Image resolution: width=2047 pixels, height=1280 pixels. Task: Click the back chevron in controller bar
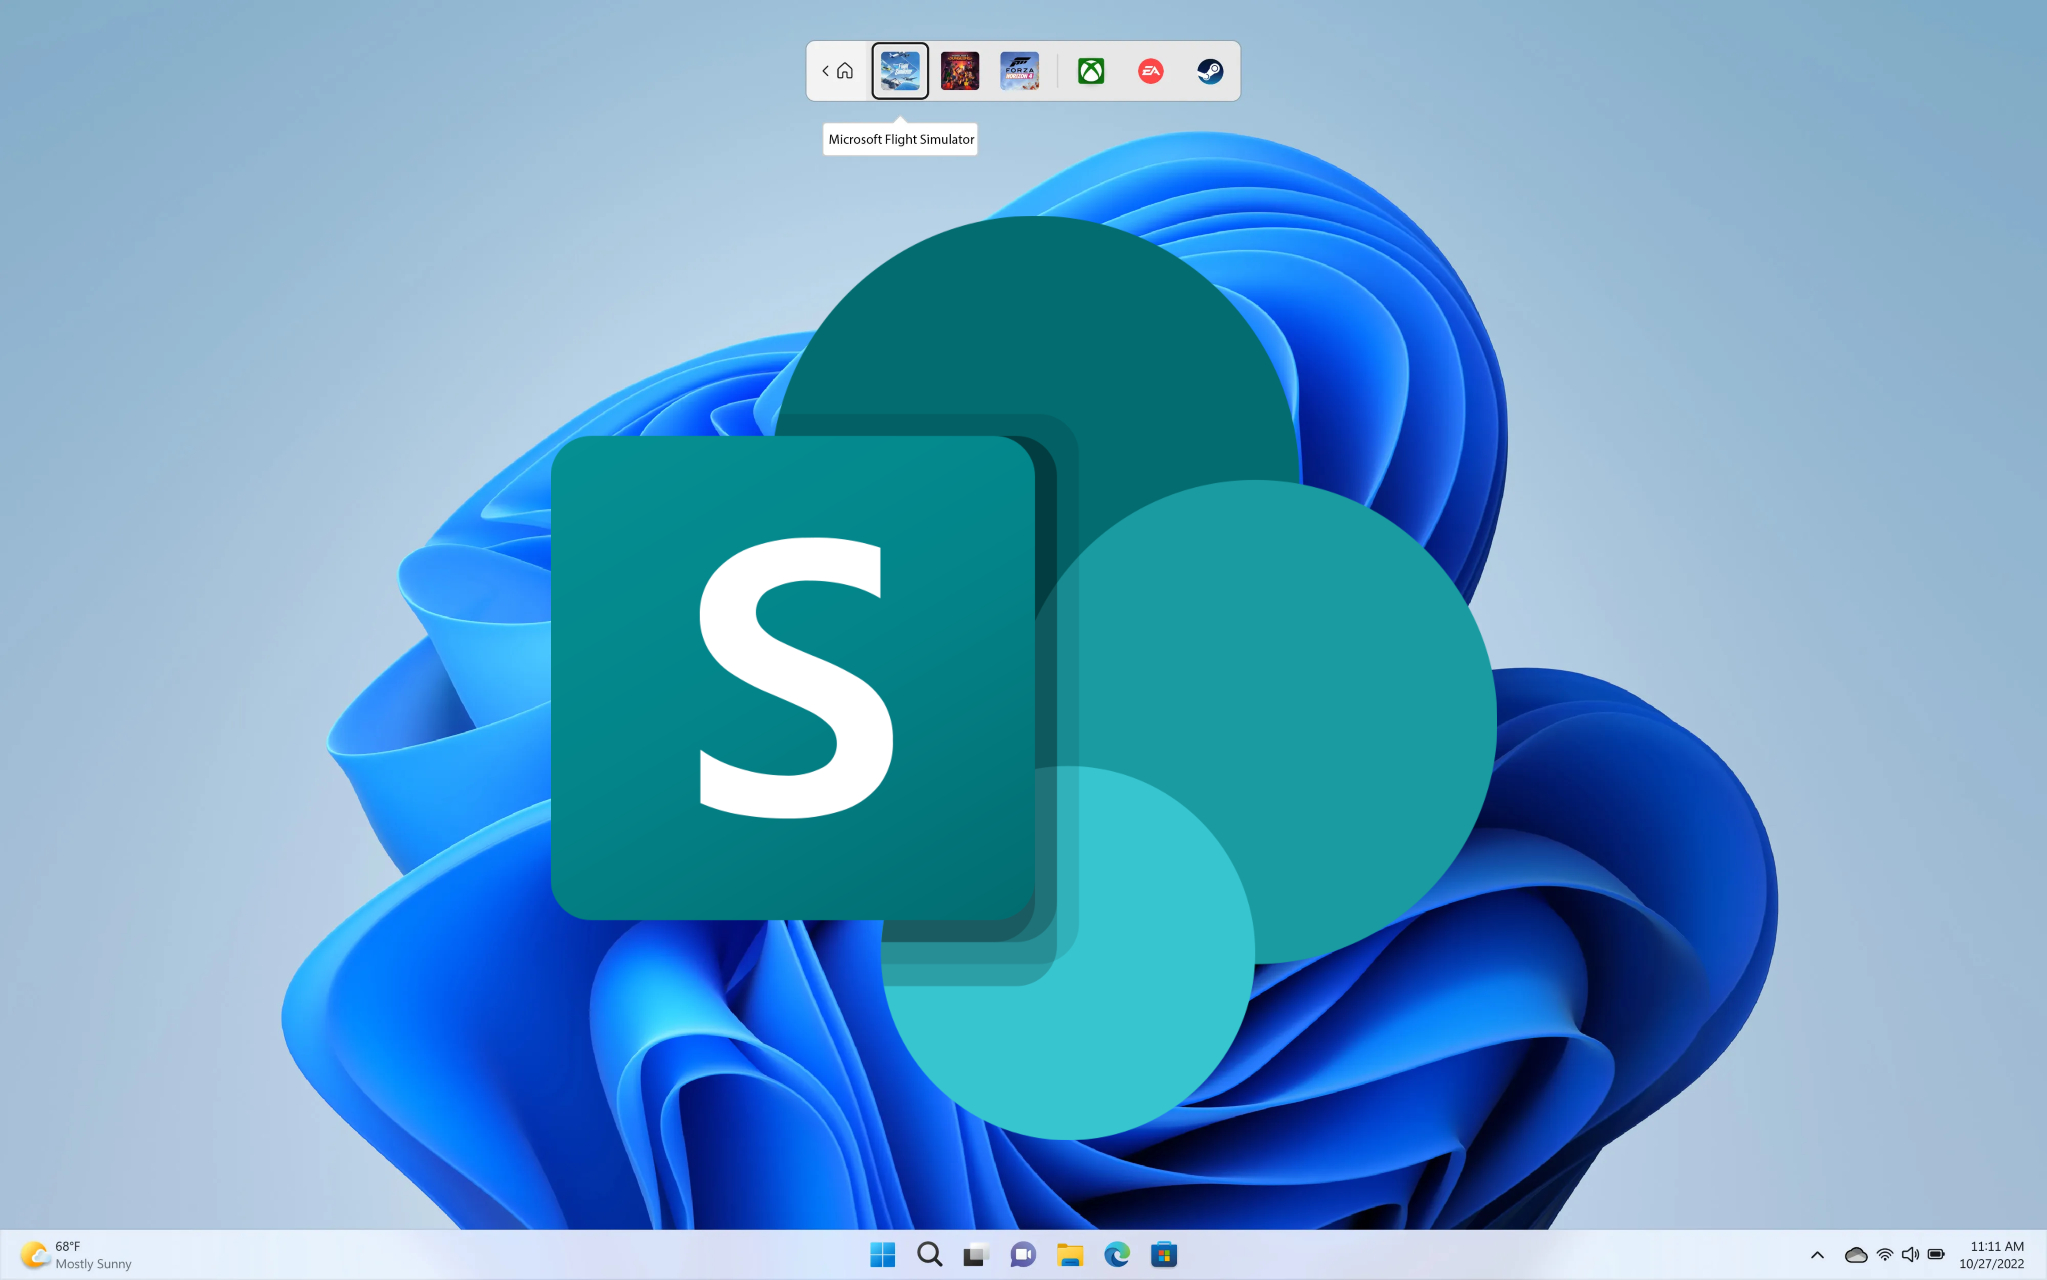pos(826,71)
